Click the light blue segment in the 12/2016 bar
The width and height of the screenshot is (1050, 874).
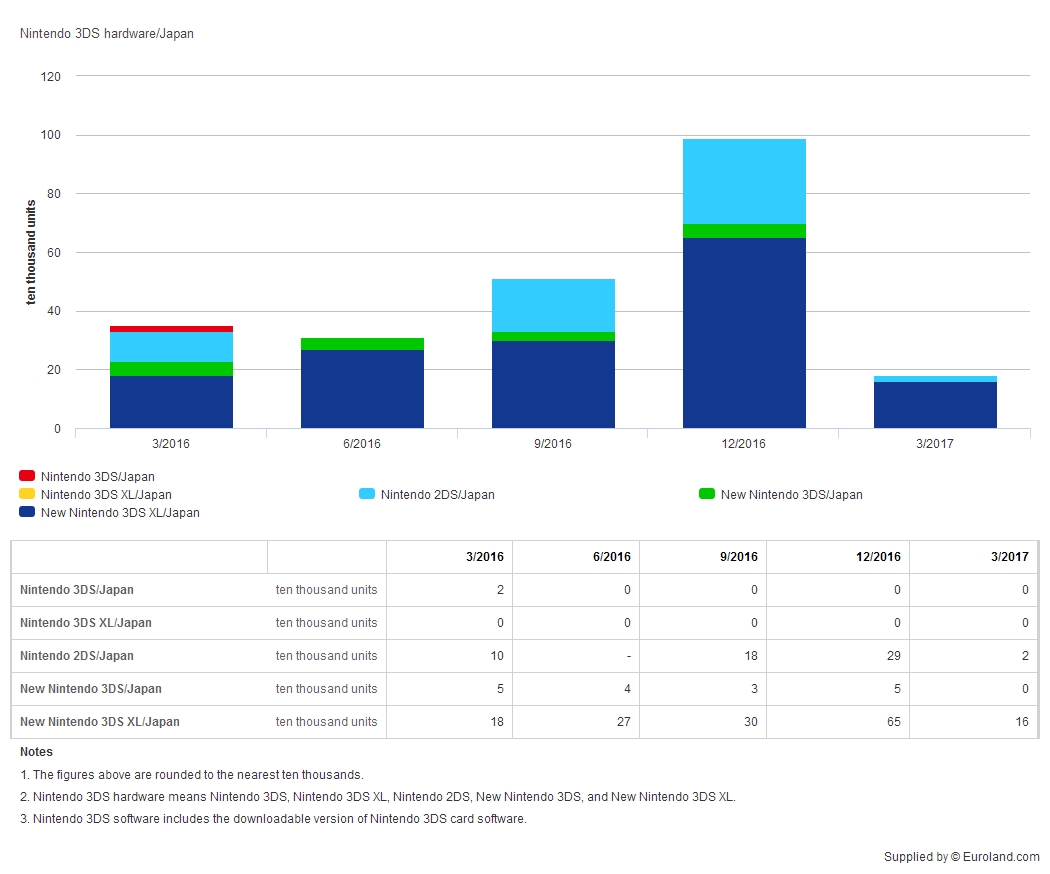744,181
